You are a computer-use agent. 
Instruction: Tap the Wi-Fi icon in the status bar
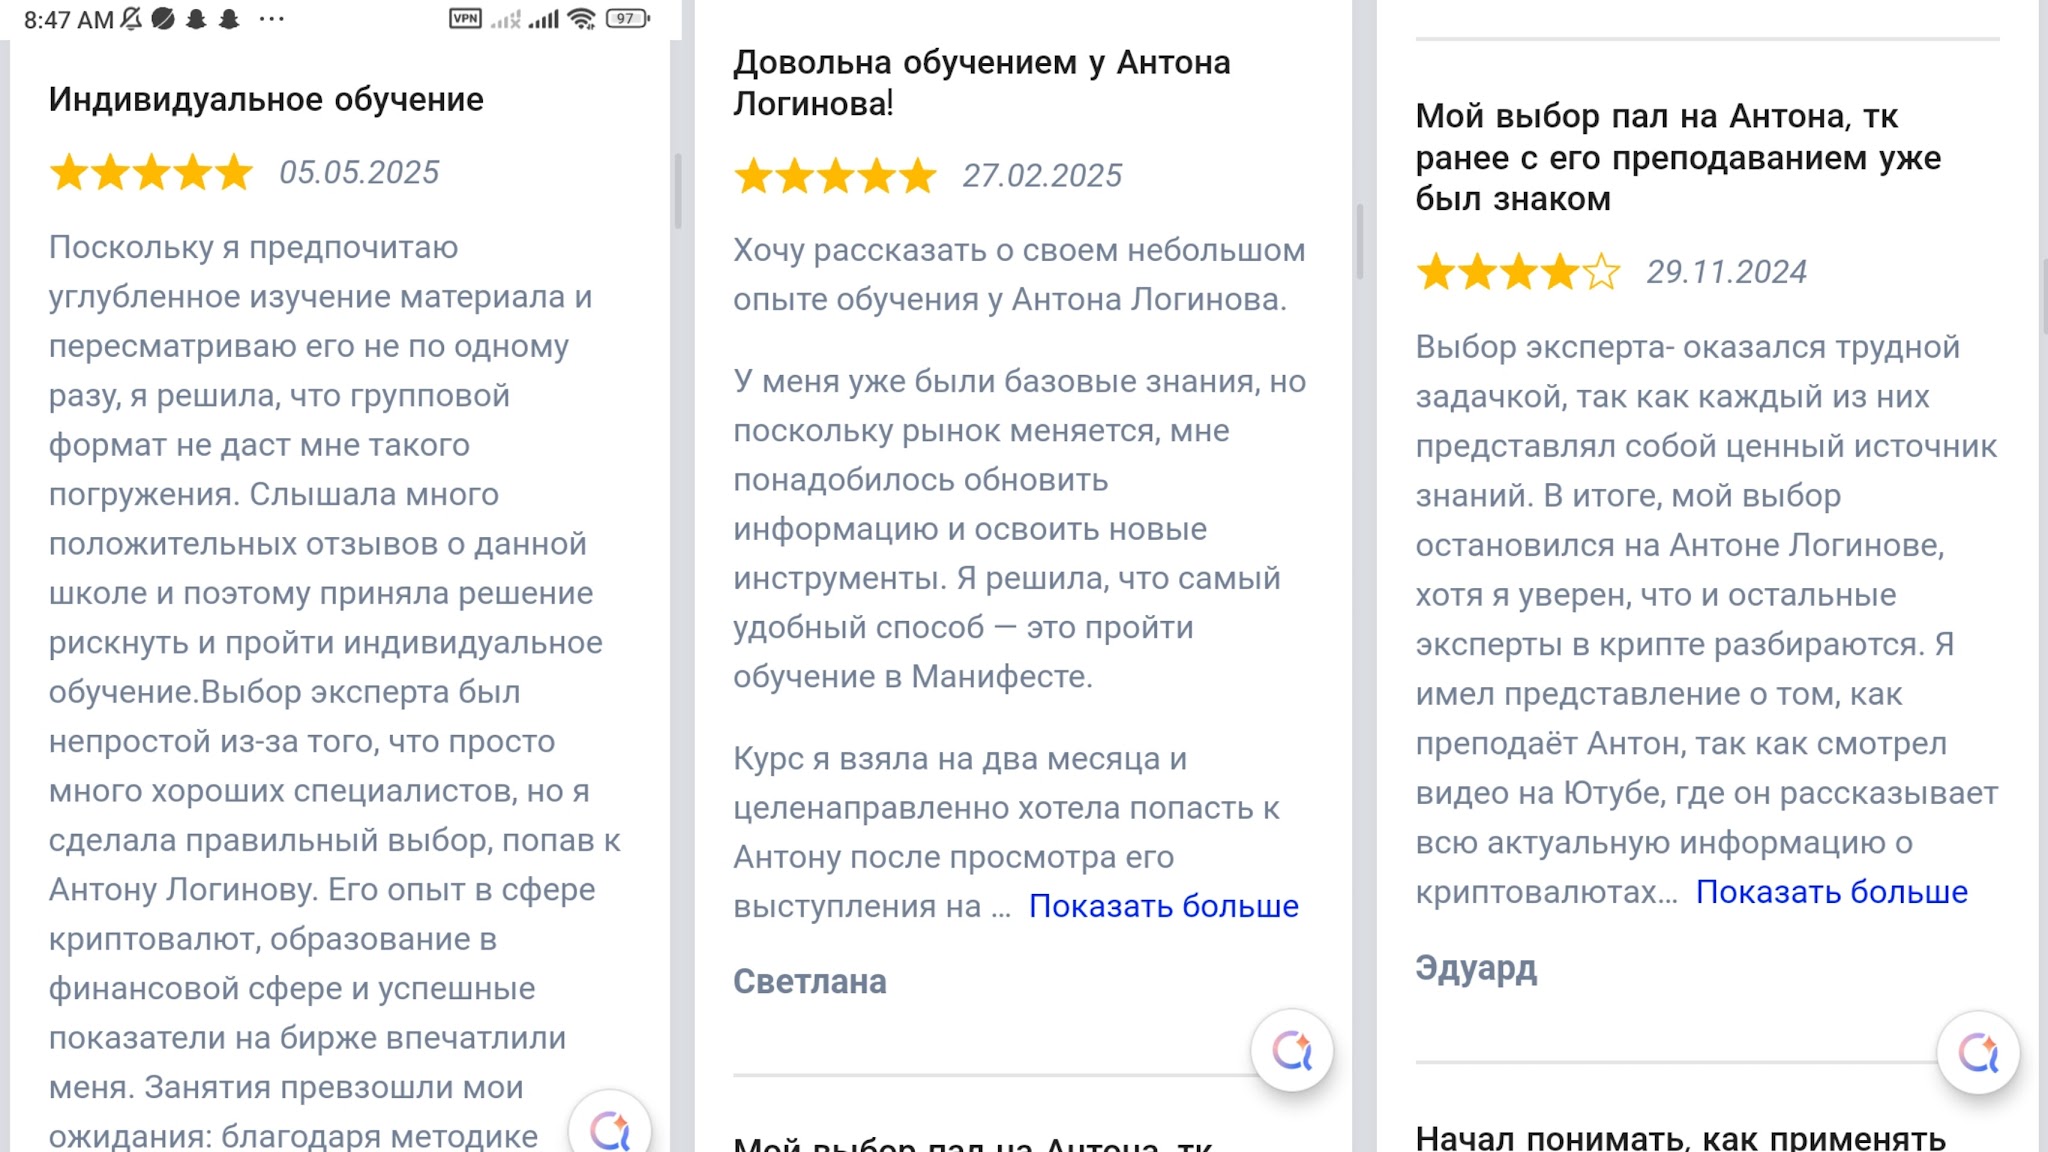tap(581, 18)
